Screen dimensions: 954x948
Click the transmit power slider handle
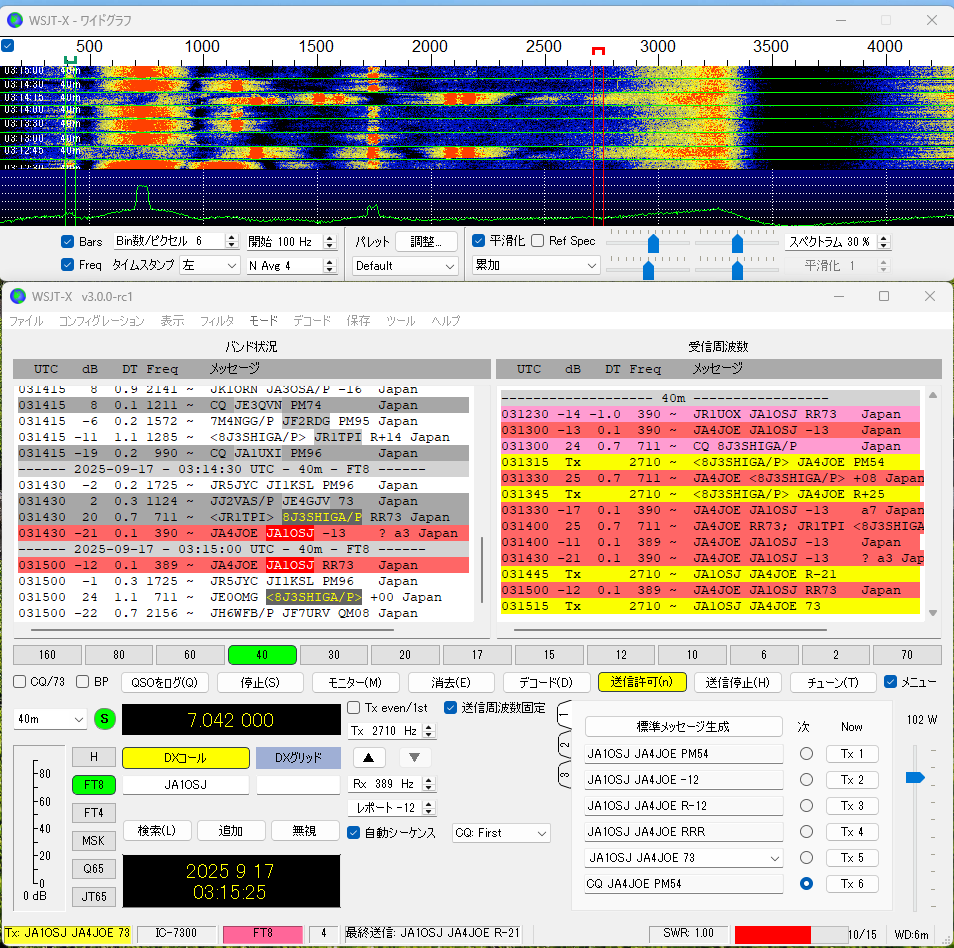914,777
